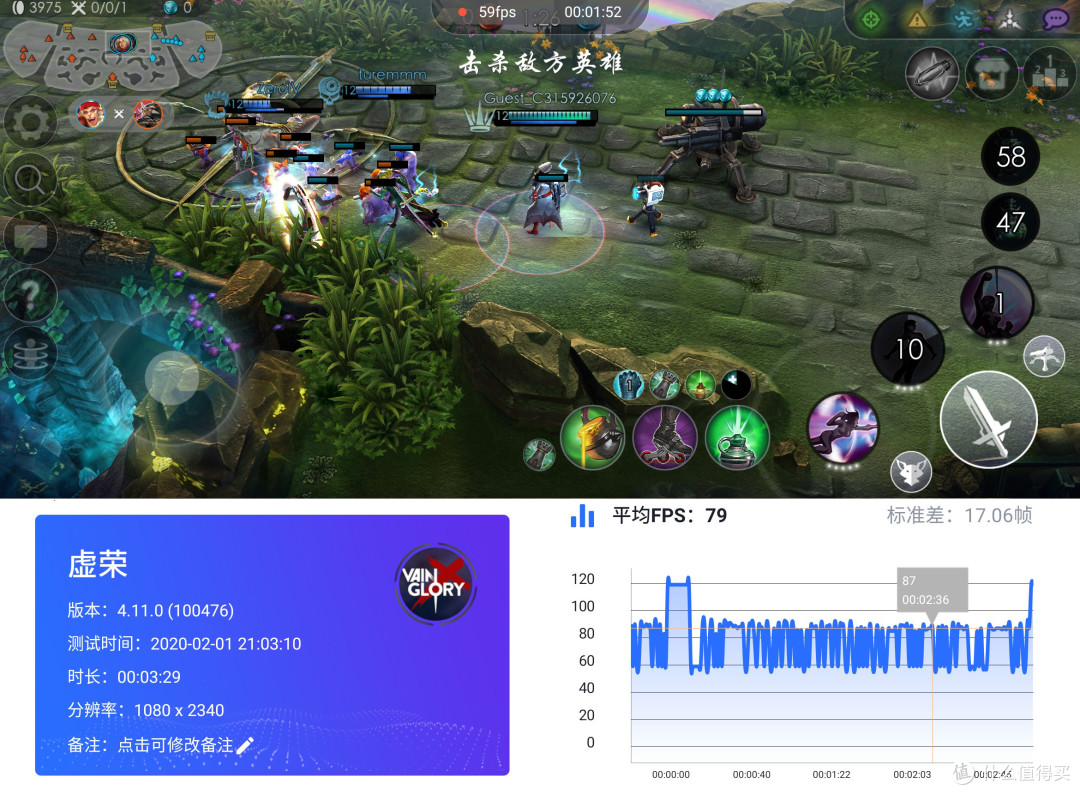1080x795 pixels.
Task: Touch the virtual movement joystick
Action: coord(172,378)
